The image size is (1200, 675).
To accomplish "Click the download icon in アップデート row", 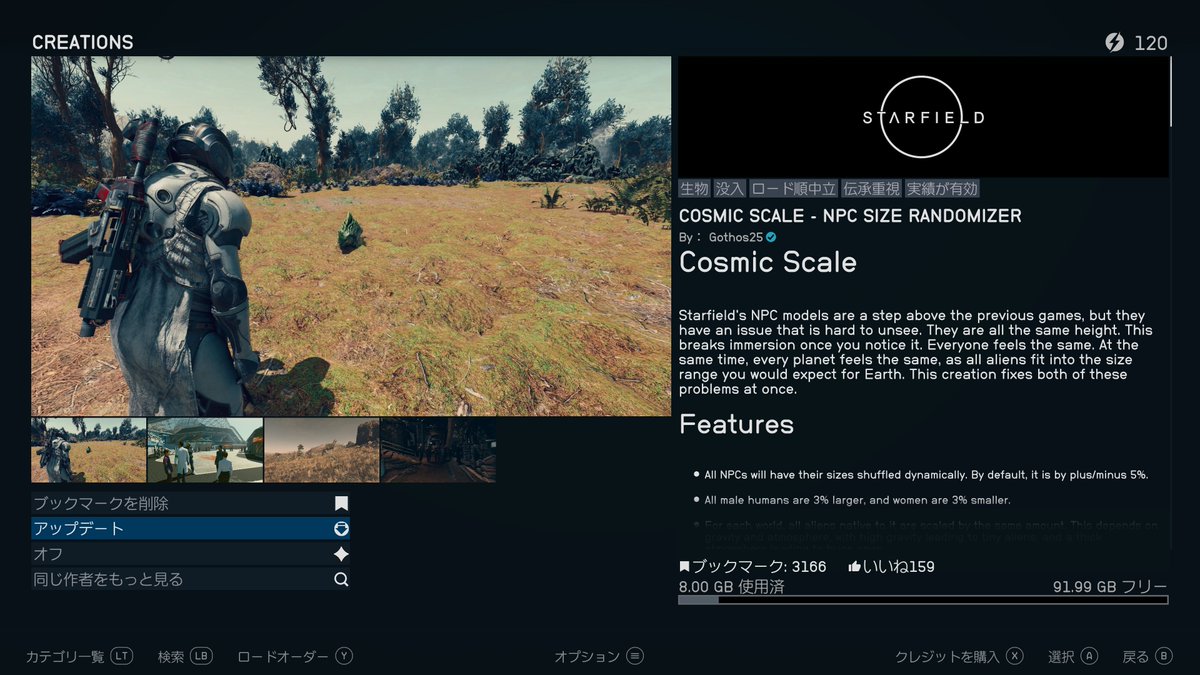I will click(341, 529).
